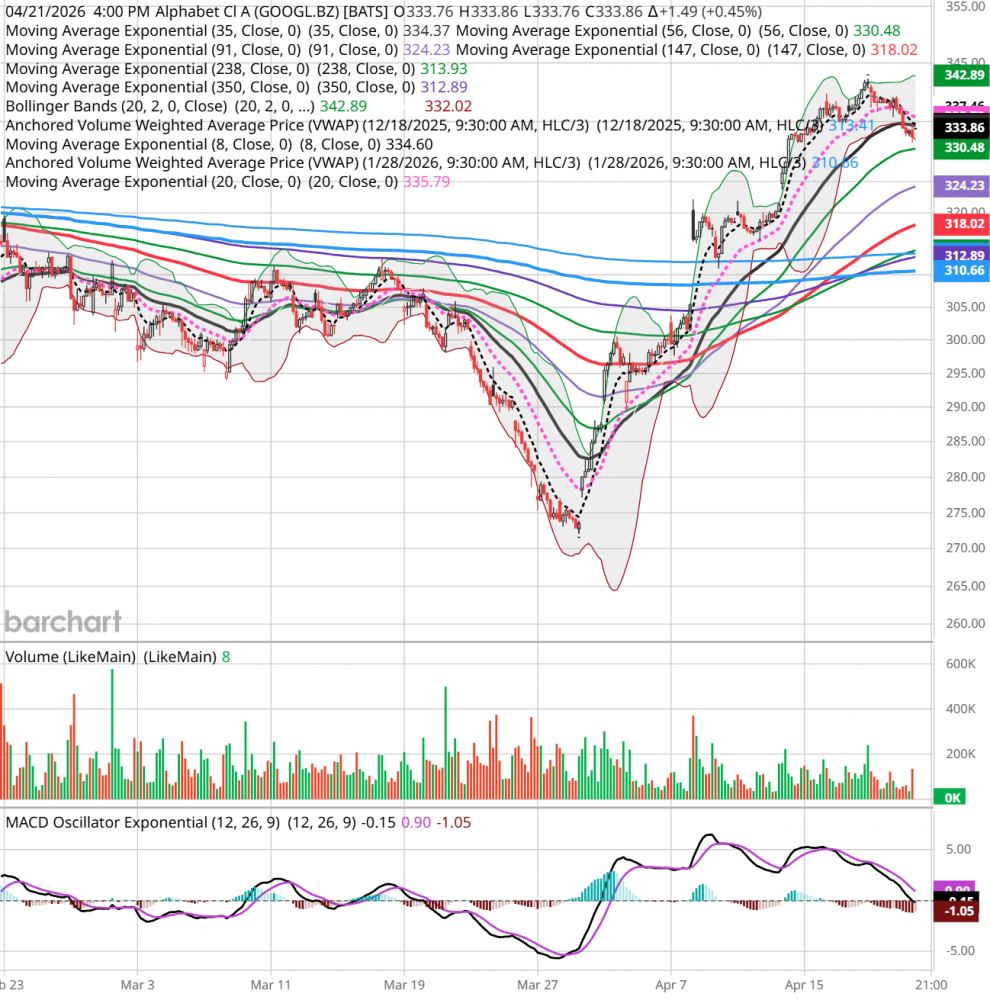Click the 'Mar 11' date on time axis
990x1000 pixels.
[270, 985]
